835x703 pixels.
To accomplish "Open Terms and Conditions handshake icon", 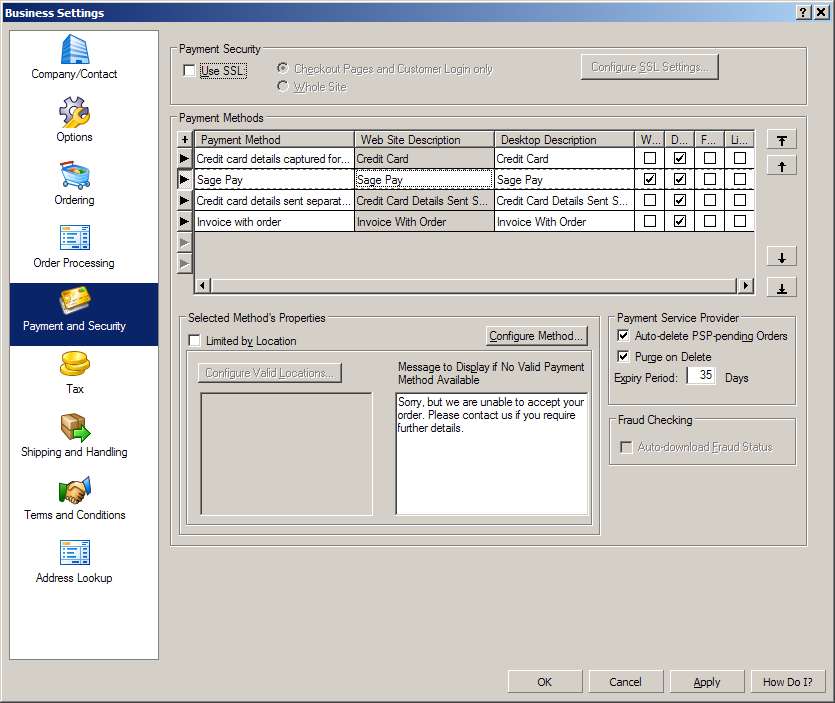I will coord(74,490).
